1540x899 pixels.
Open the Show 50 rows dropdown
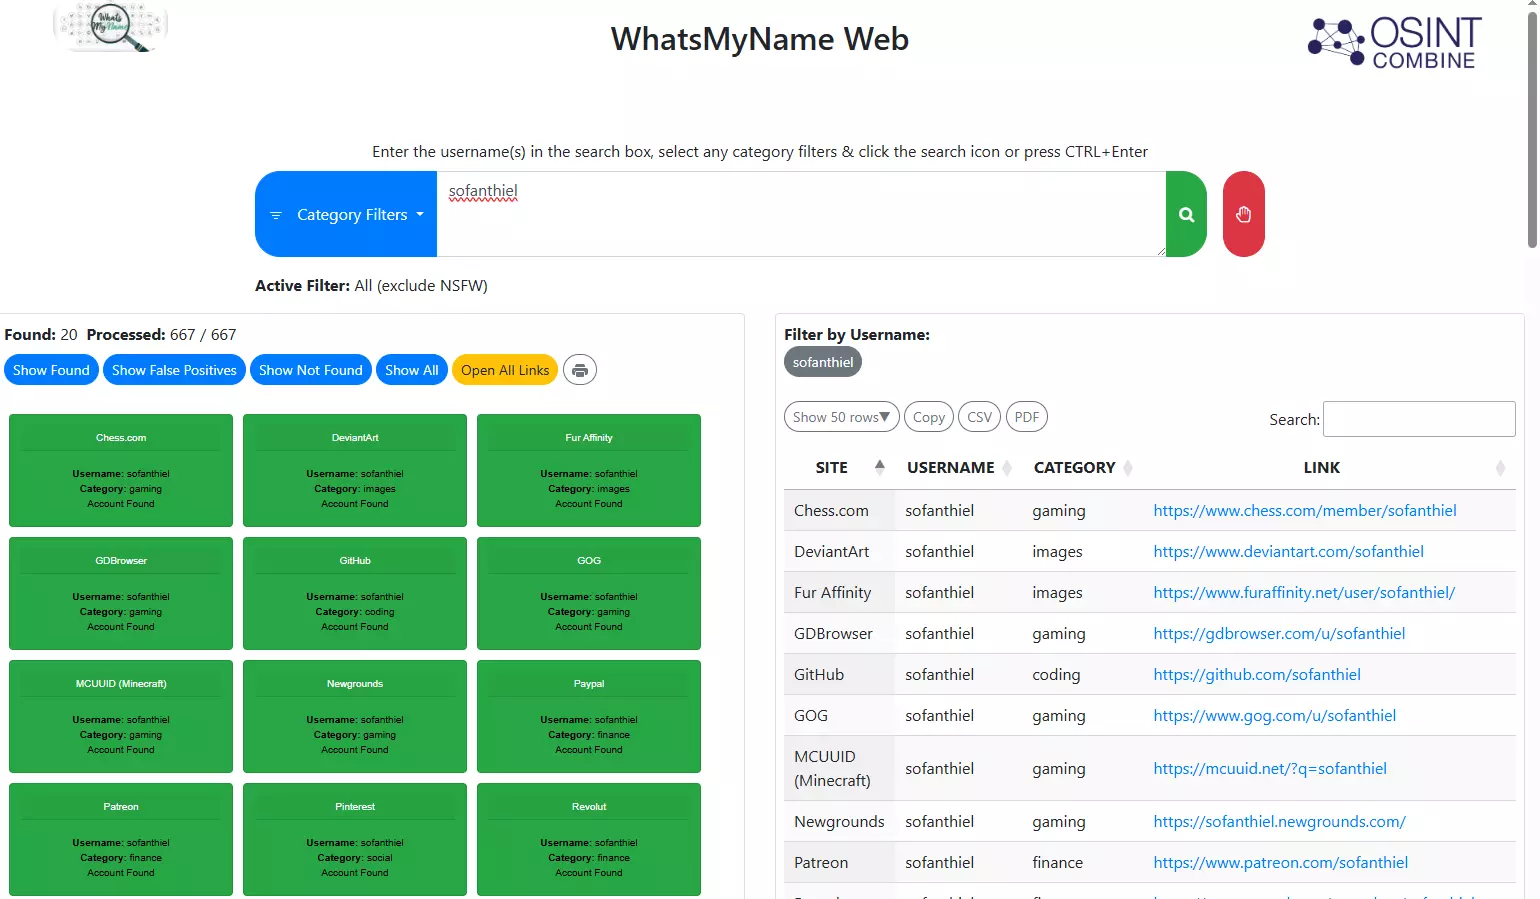(x=842, y=417)
